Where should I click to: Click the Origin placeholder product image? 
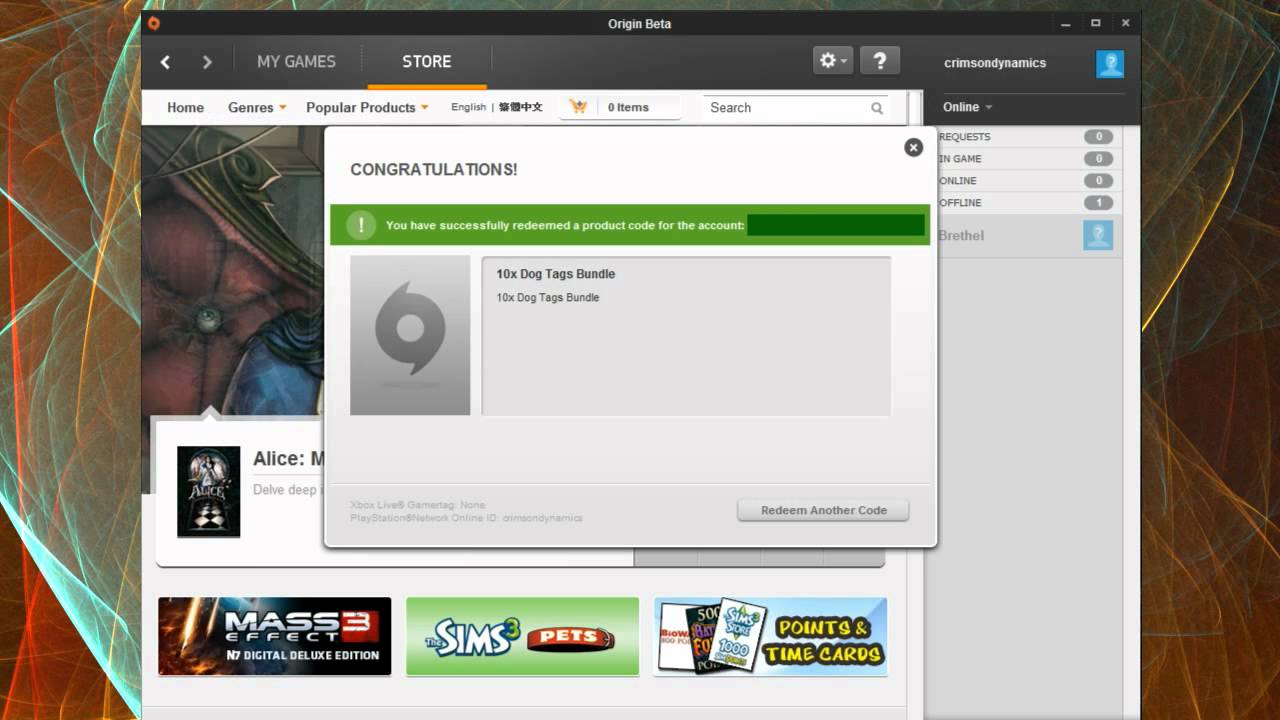pyautogui.click(x=410, y=335)
